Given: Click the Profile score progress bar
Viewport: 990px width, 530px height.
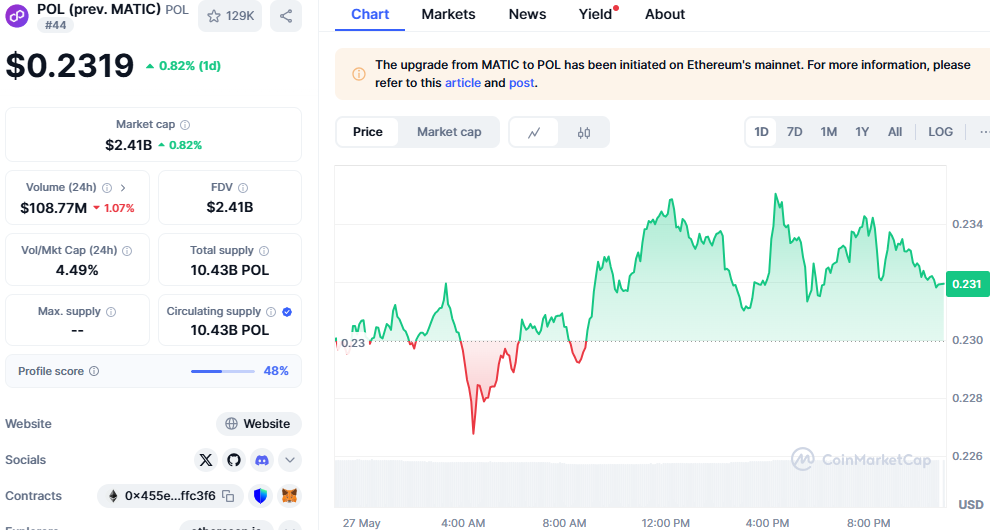Looking at the screenshot, I should pyautogui.click(x=222, y=371).
